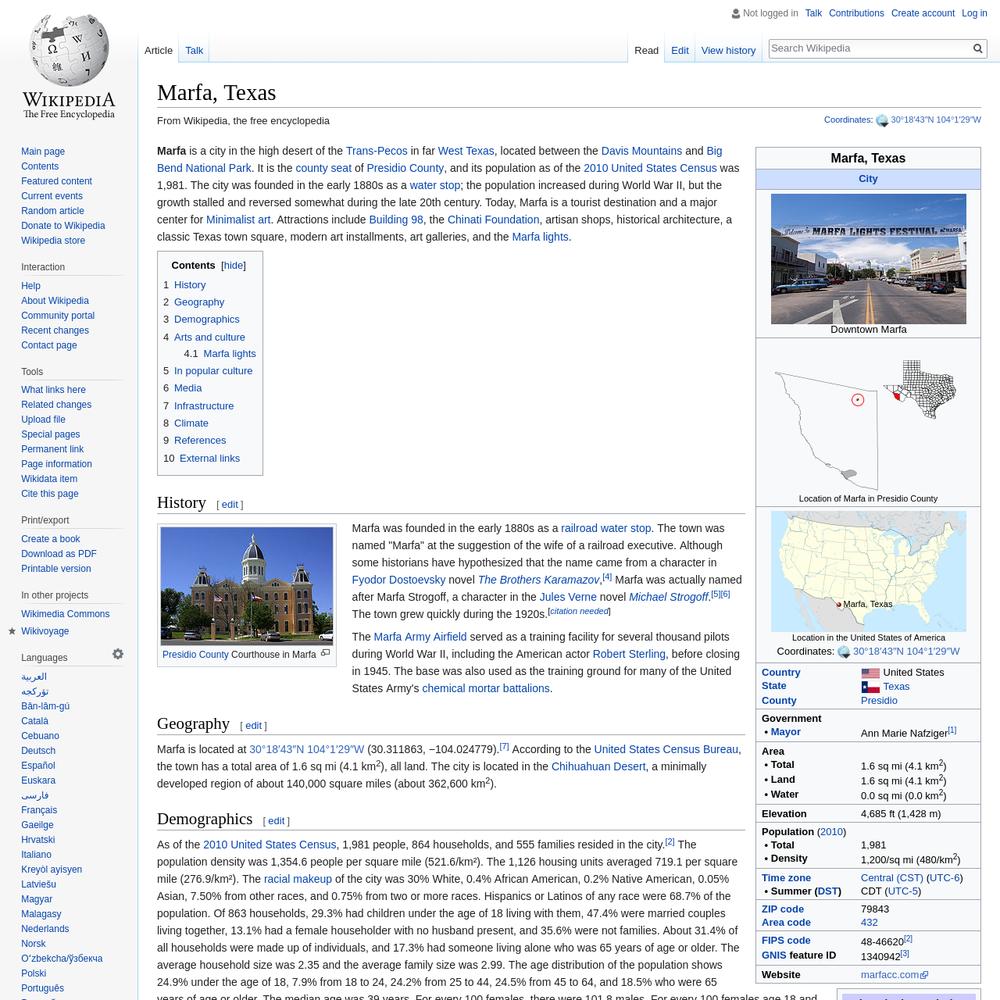
Task: Select the Article tab
Action: [x=158, y=50]
